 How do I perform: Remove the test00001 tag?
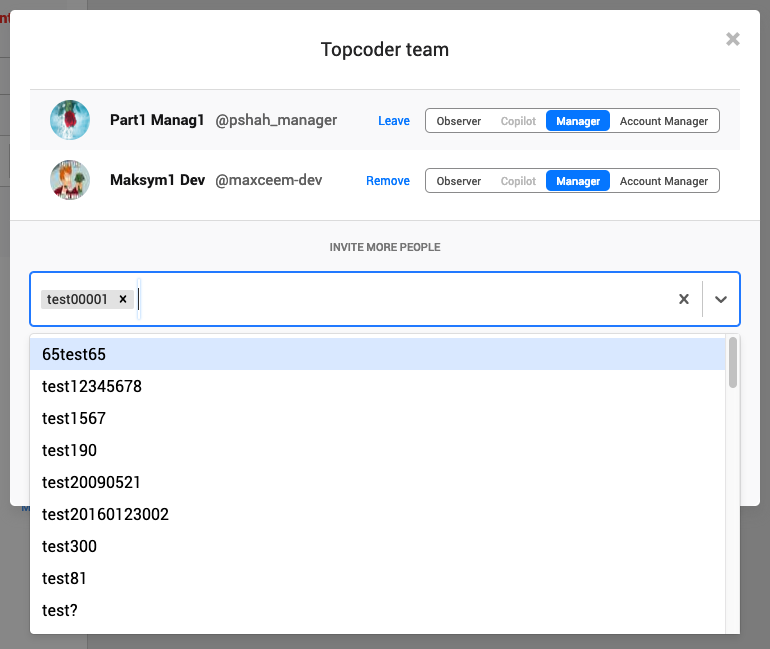[x=123, y=298]
